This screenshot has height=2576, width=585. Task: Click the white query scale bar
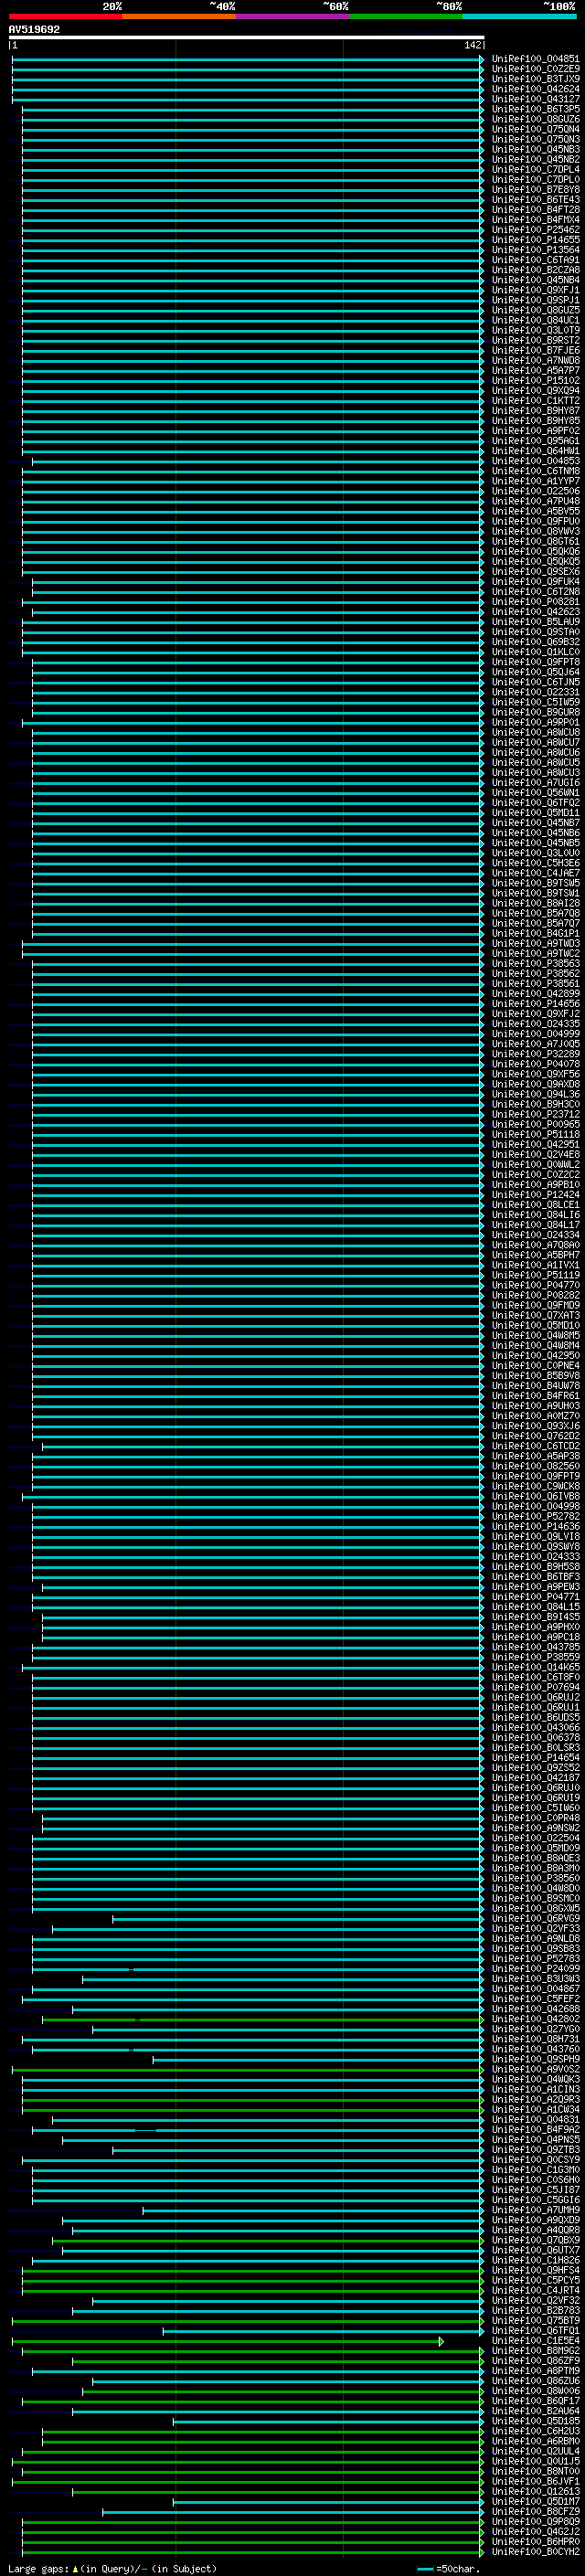[246, 38]
